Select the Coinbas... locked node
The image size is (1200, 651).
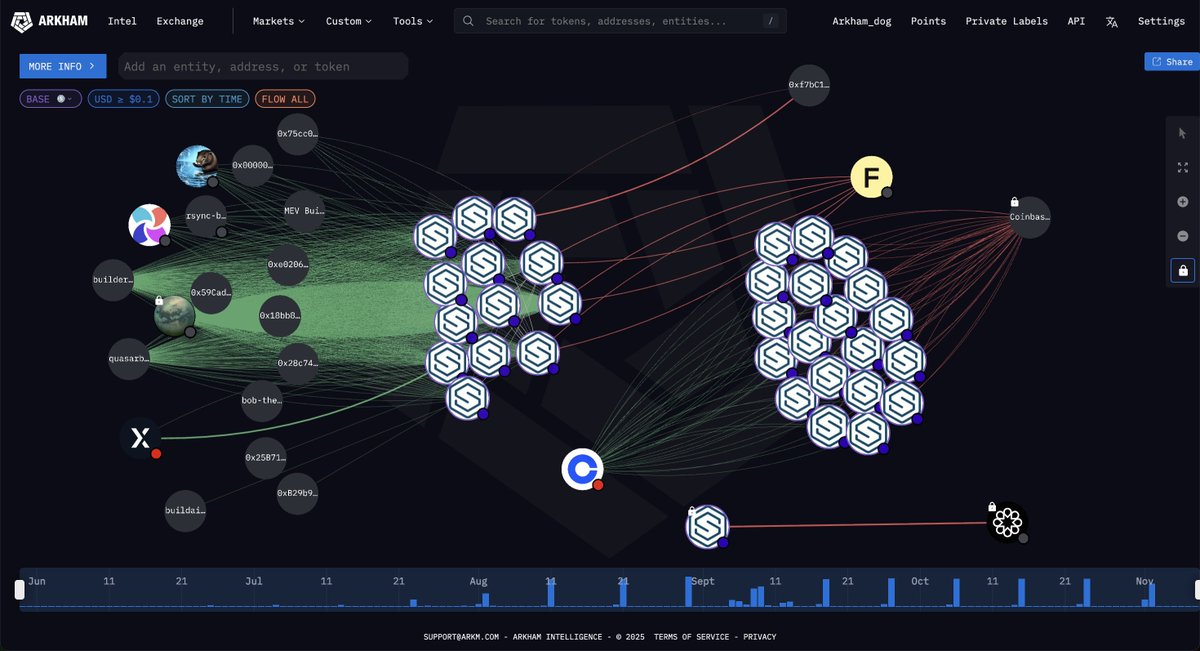click(1030, 217)
